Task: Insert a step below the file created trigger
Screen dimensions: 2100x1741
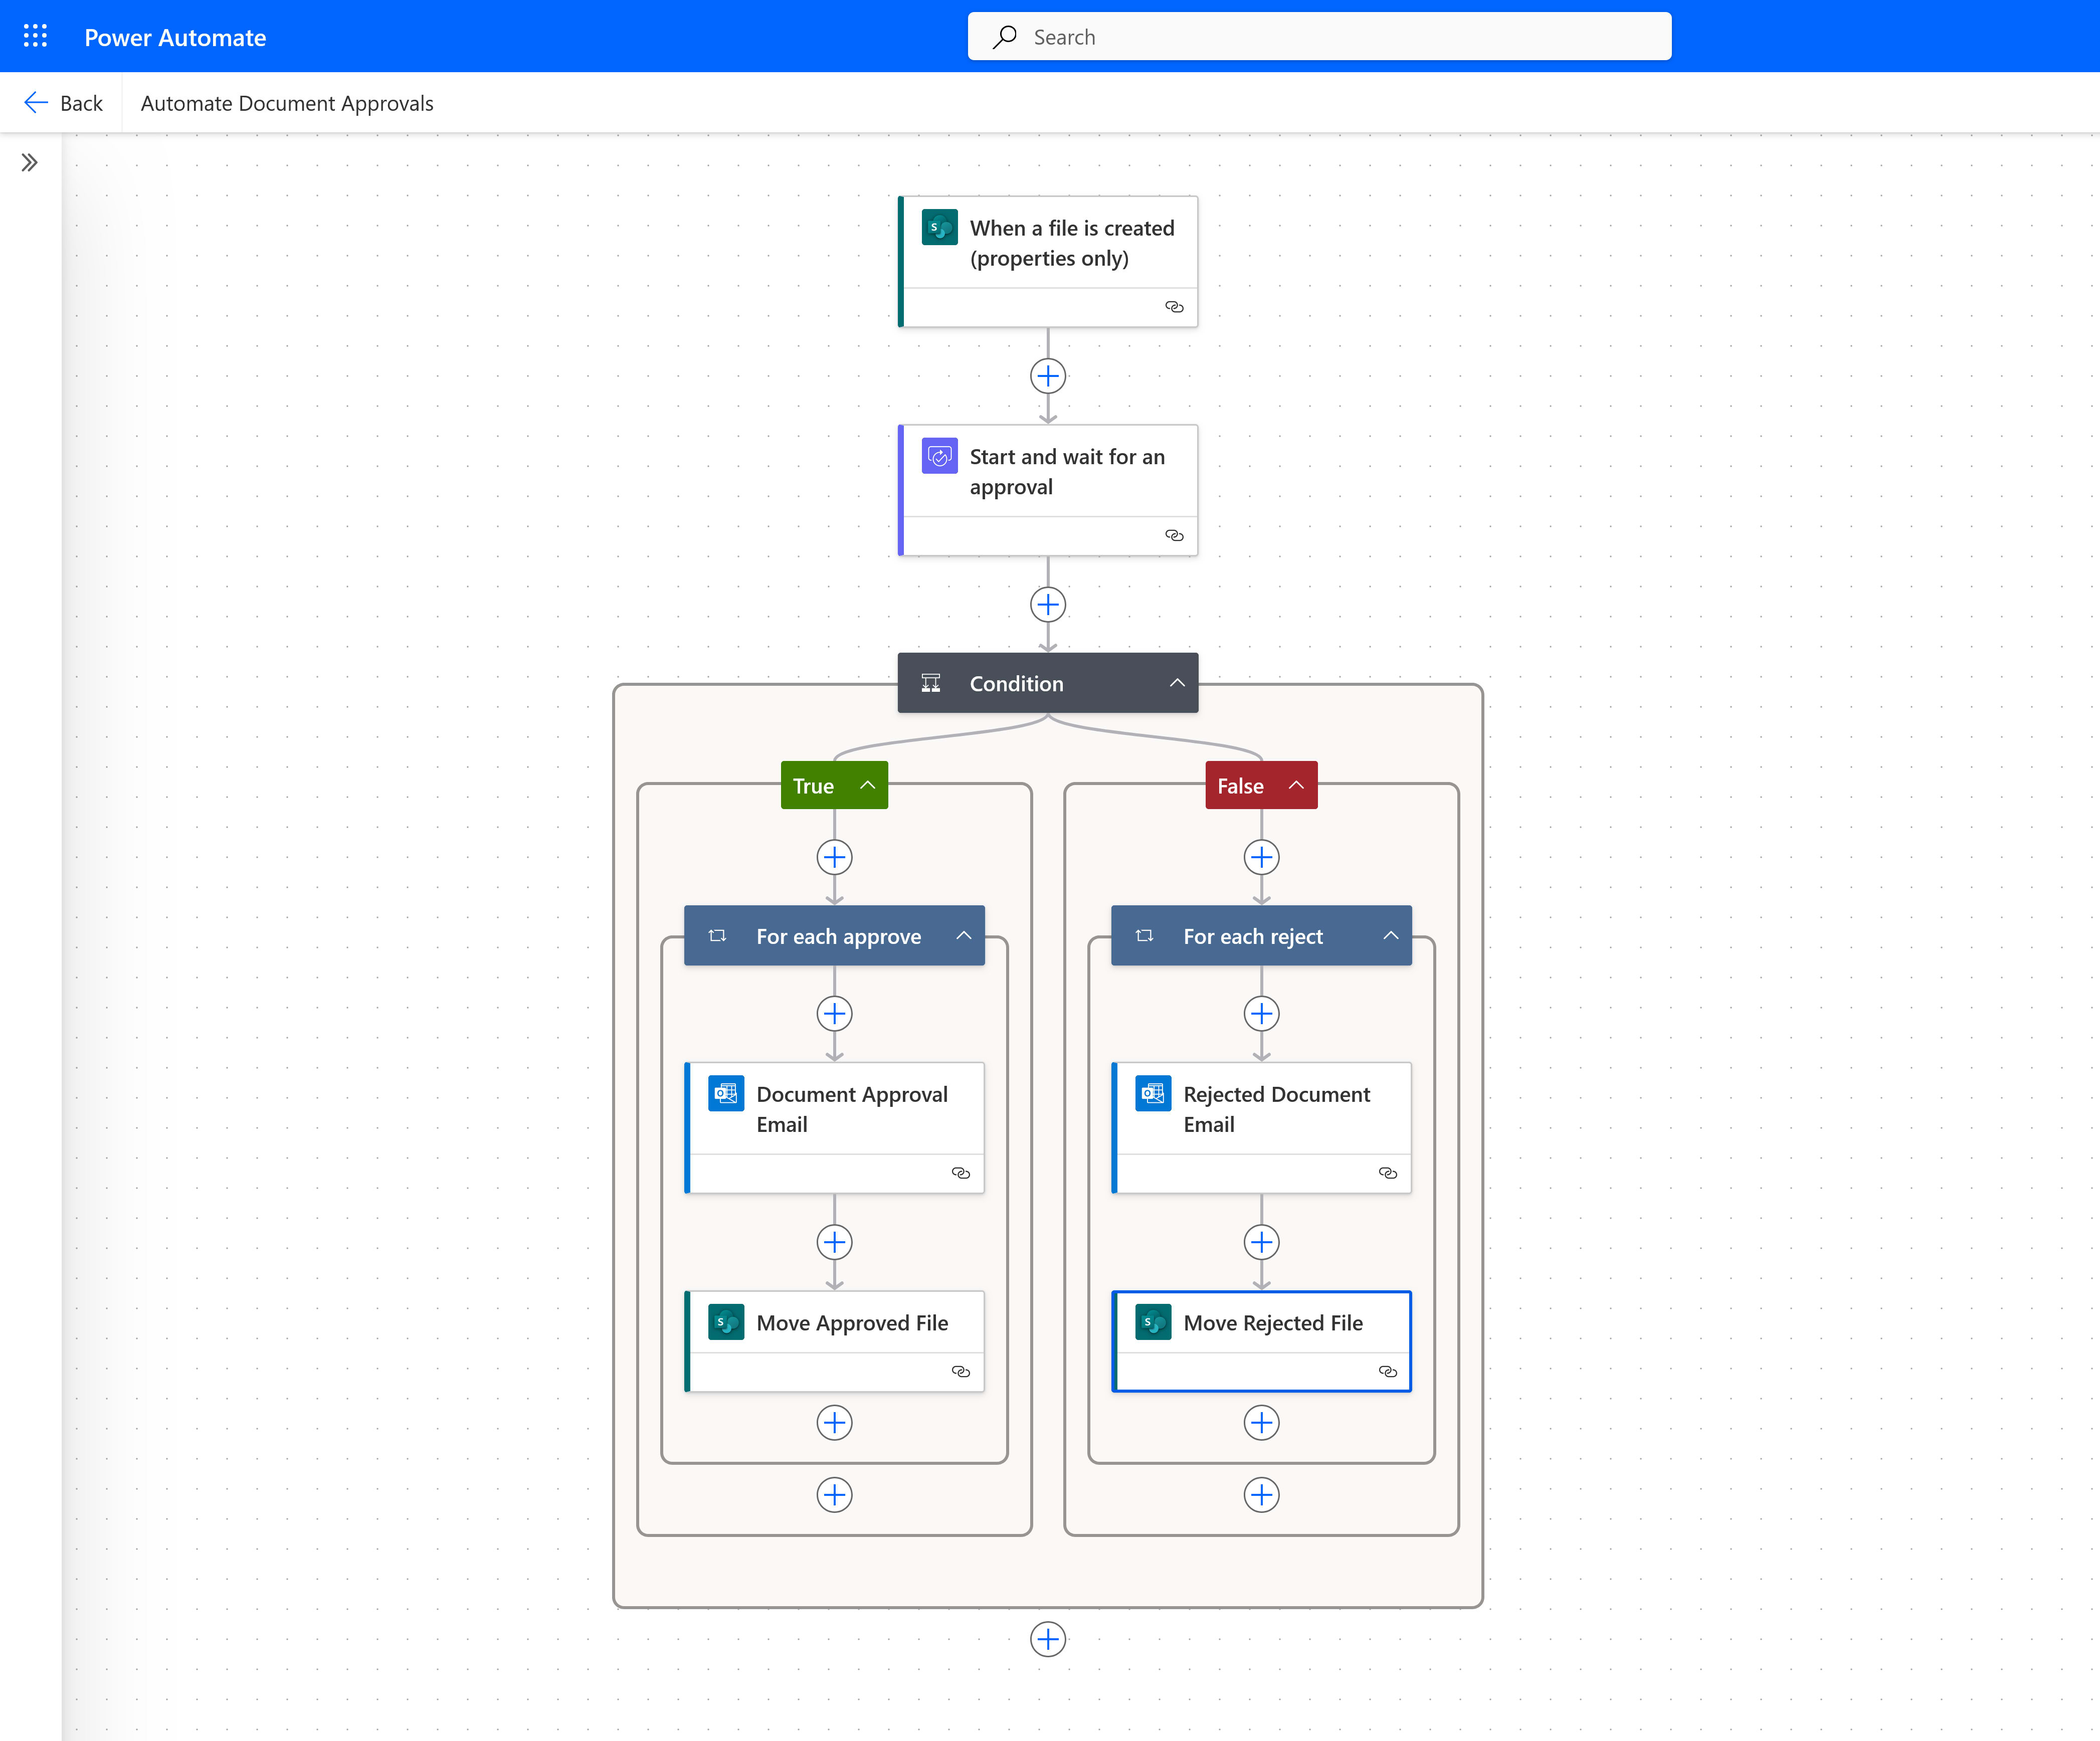Action: 1047,376
